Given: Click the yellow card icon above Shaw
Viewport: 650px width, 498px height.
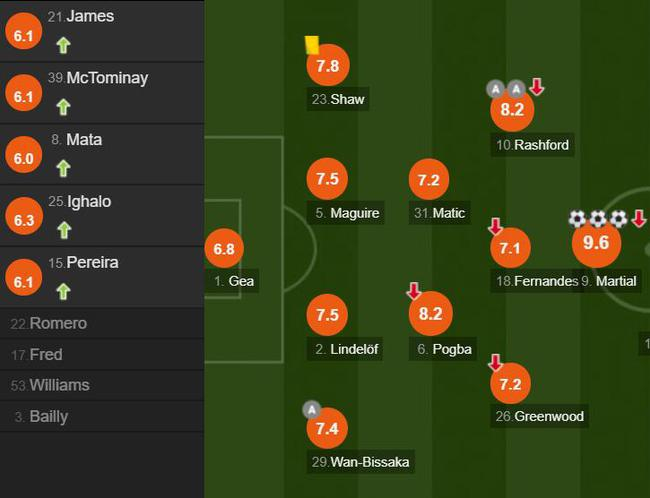Looking at the screenshot, I should [311, 45].
